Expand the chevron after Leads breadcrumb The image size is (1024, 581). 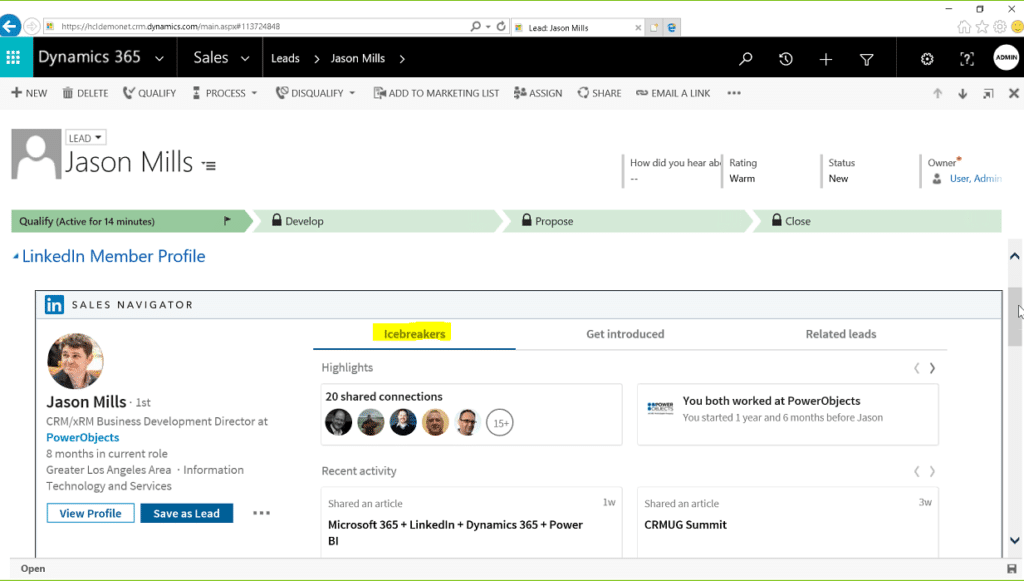317,59
